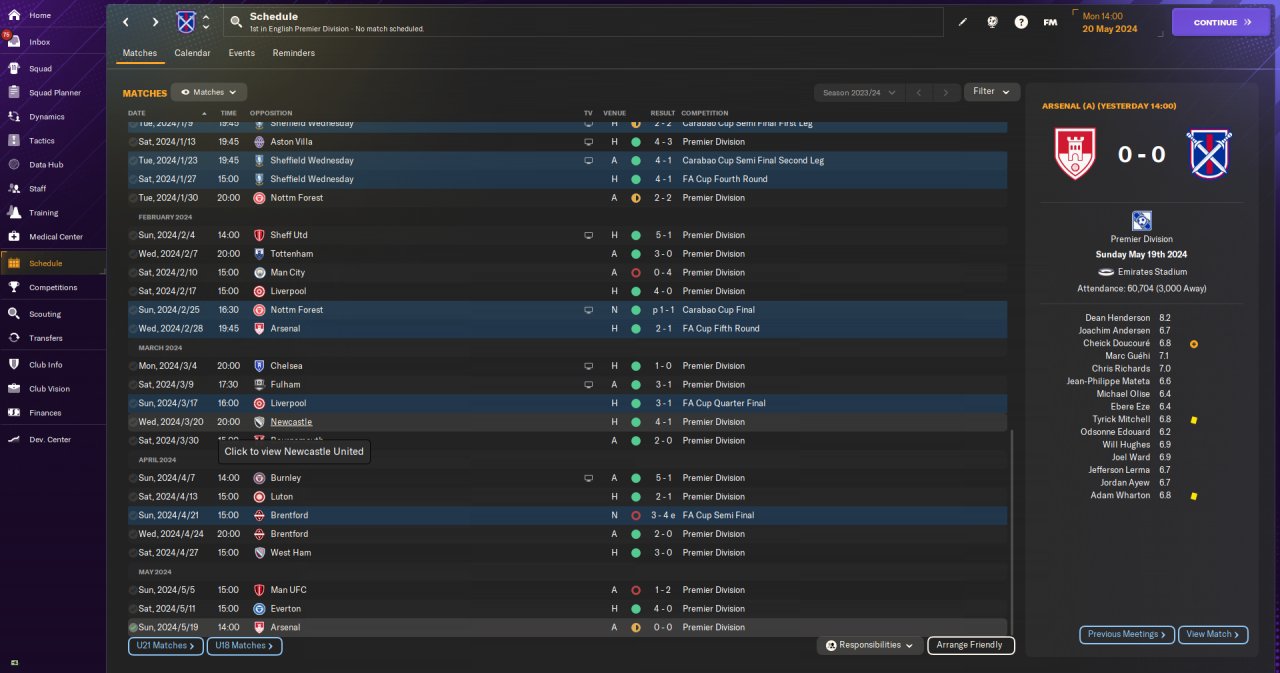Open Previous Meetings for the Arsenal match
The height and width of the screenshot is (673, 1280).
1125,634
